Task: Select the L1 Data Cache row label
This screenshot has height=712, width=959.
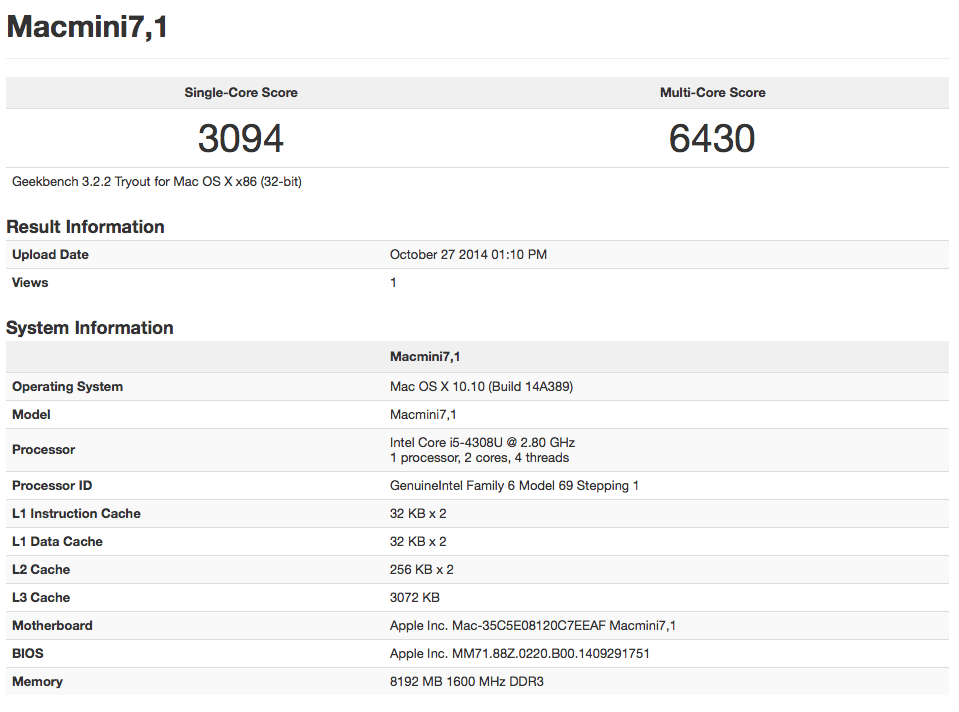Action: [x=57, y=542]
